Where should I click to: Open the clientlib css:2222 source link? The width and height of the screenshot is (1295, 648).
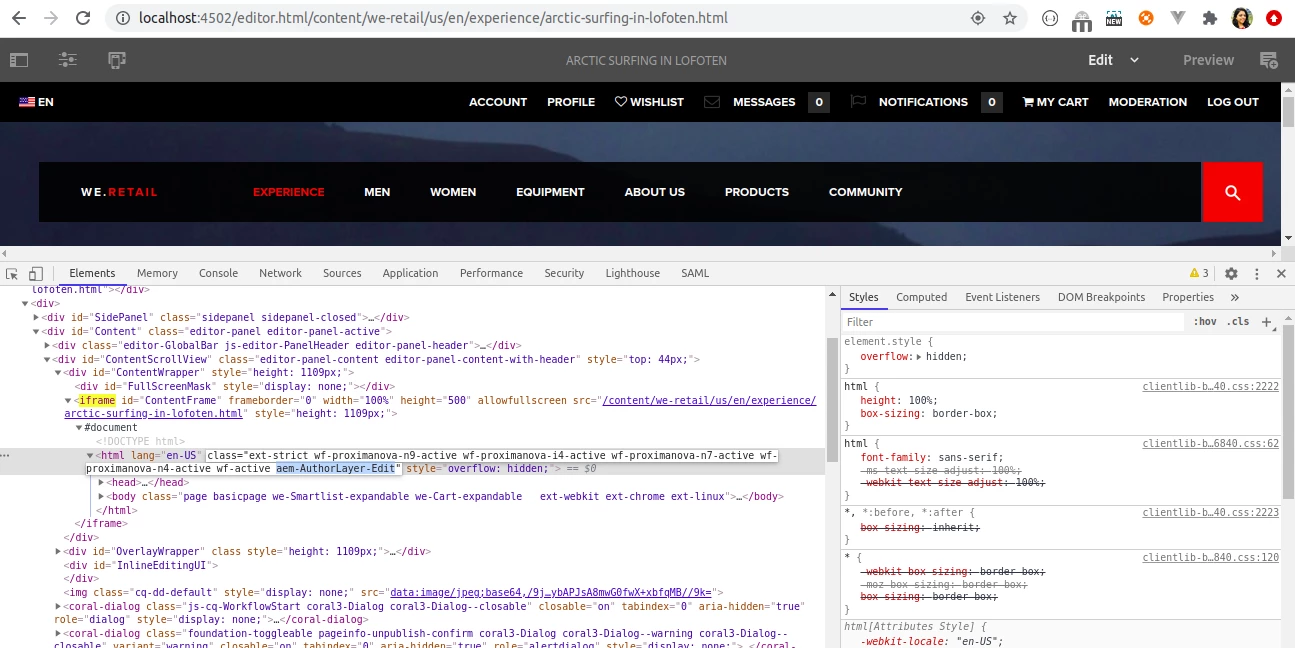click(1211, 386)
